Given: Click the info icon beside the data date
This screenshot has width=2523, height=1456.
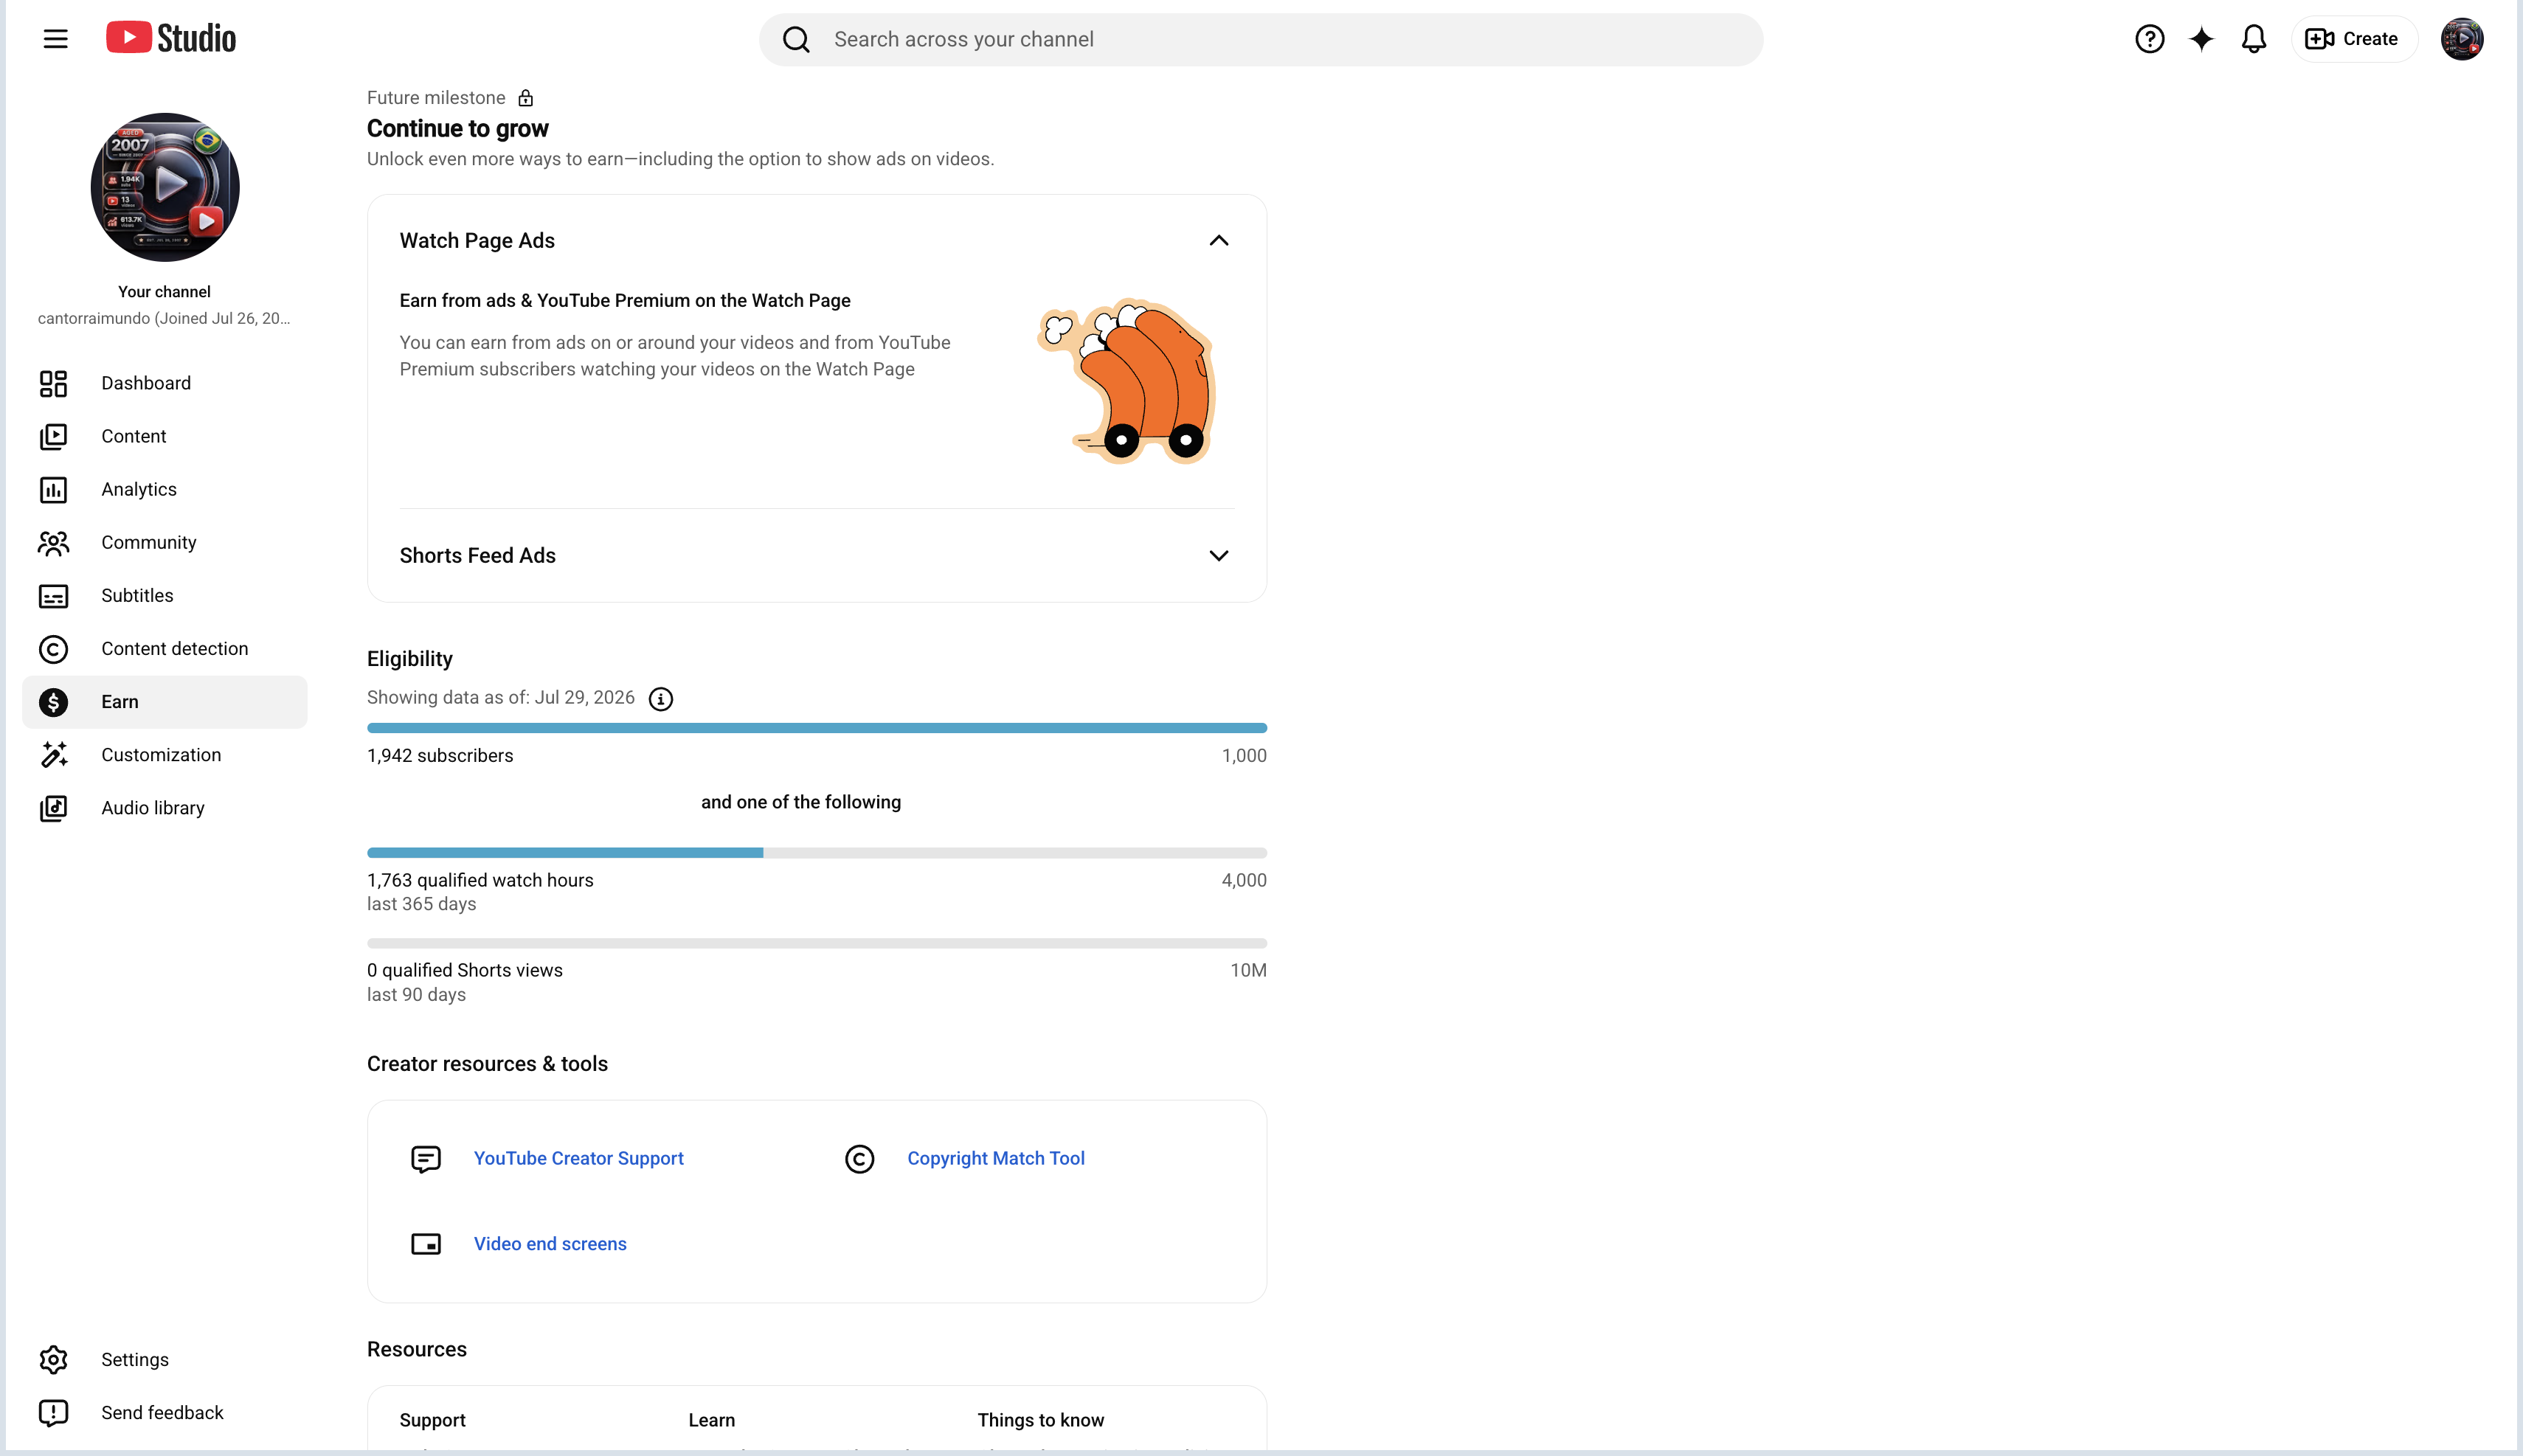Looking at the screenshot, I should pyautogui.click(x=661, y=699).
